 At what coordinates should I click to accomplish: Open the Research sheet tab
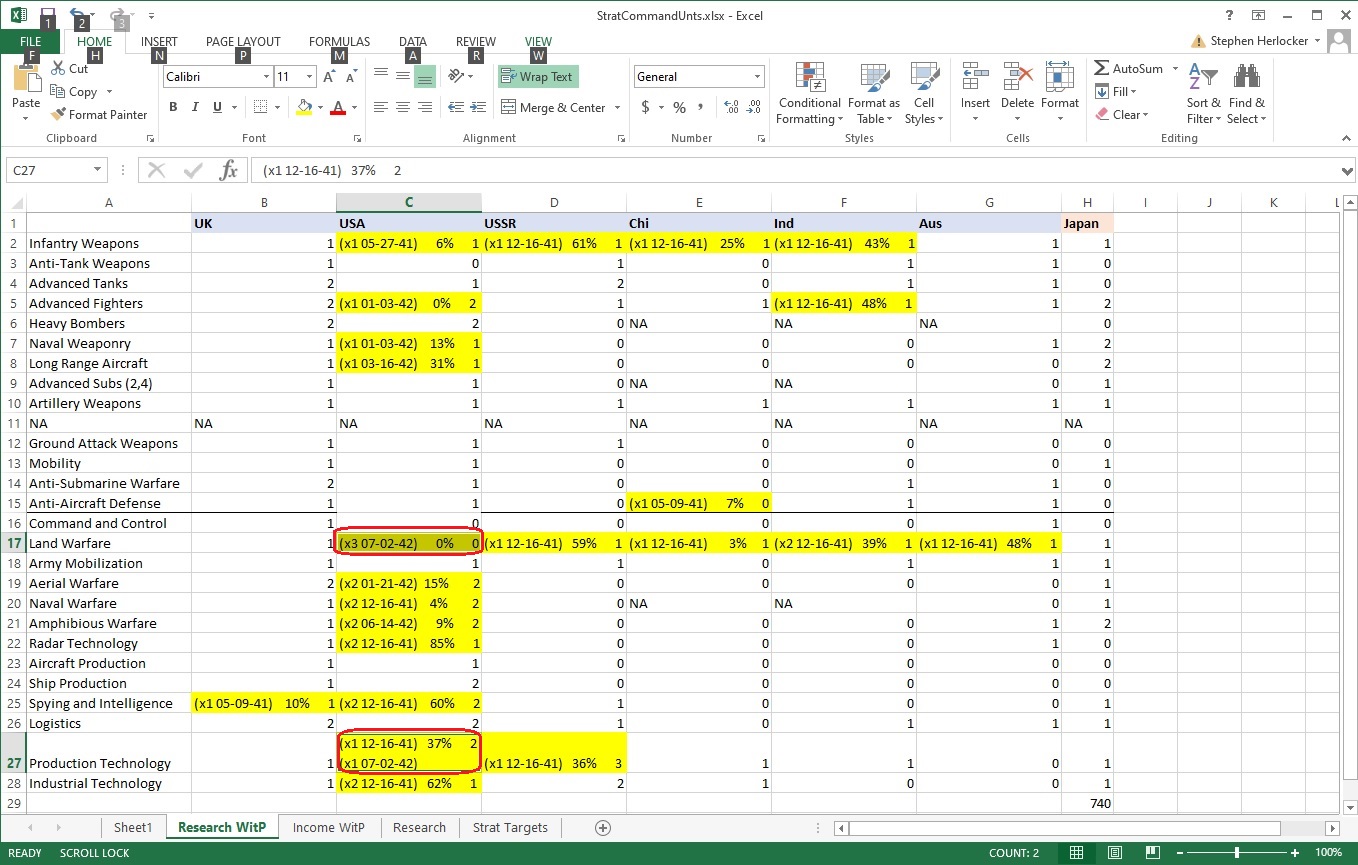419,827
